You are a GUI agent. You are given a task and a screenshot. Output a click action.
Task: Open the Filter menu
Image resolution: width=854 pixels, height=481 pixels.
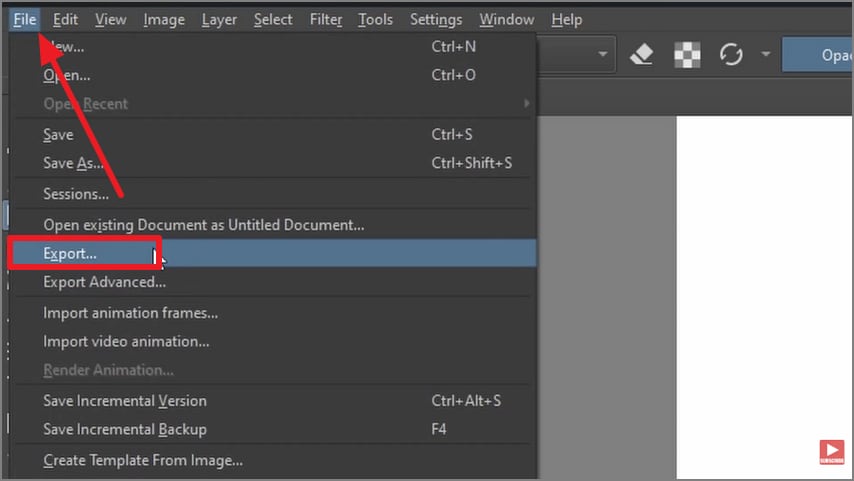326,20
